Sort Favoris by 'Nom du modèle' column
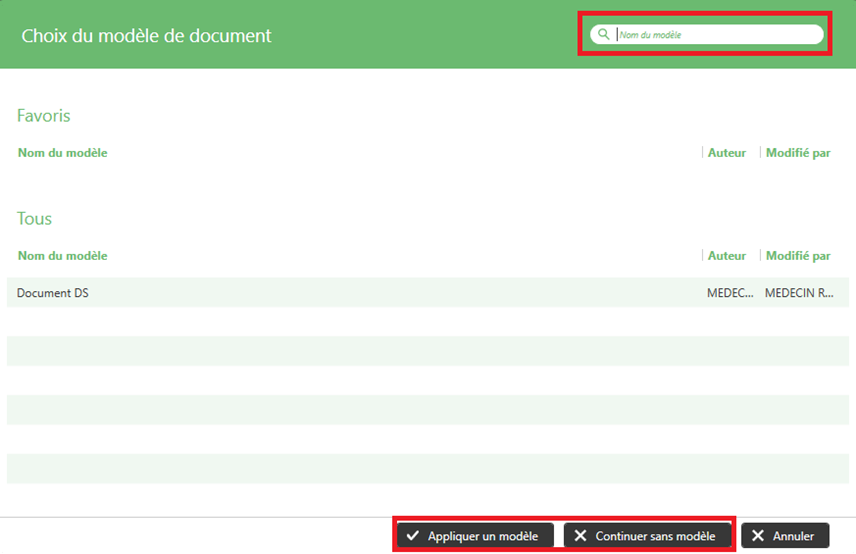The height and width of the screenshot is (554, 856). tap(62, 153)
